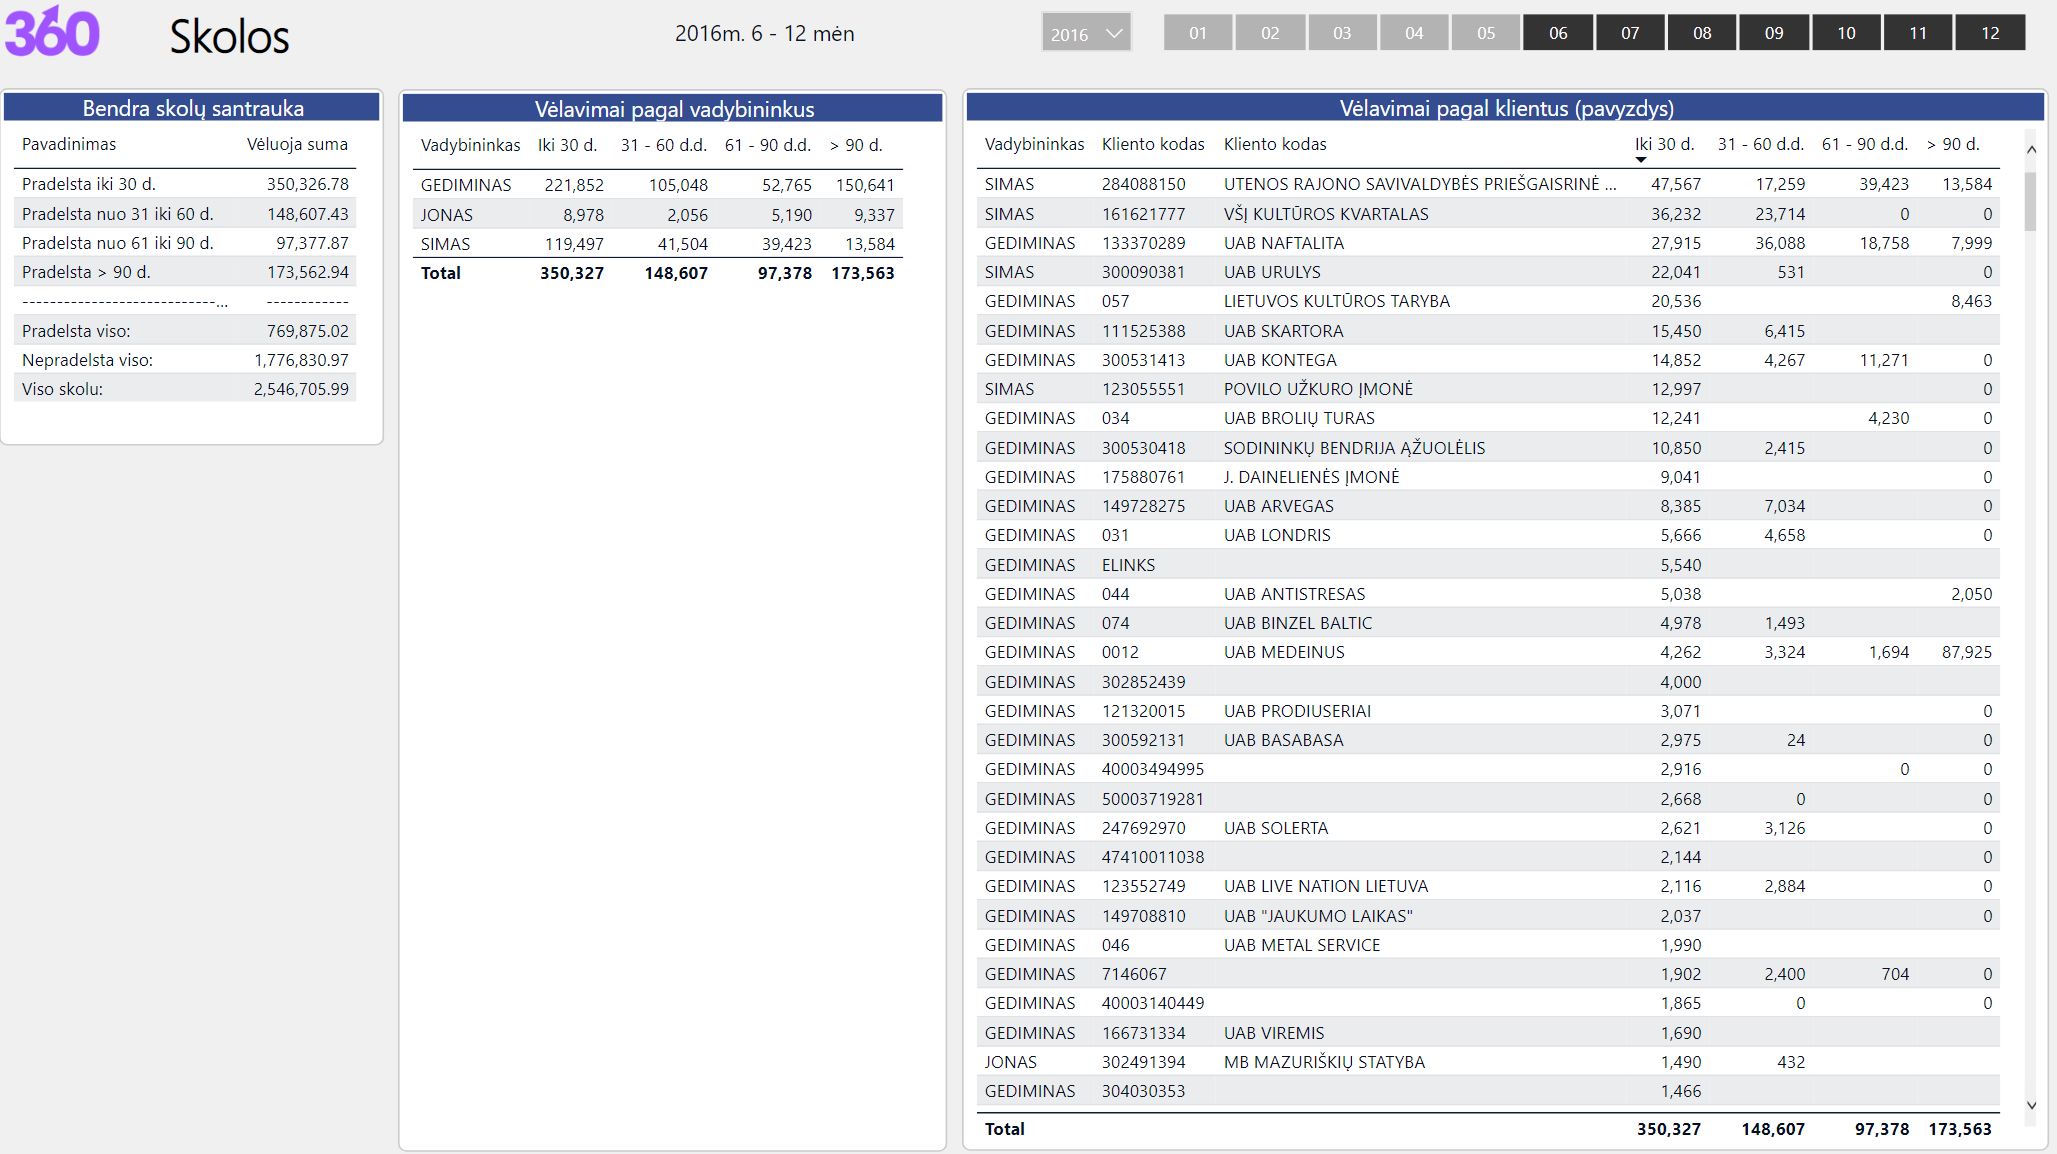The image size is (2057, 1154).
Task: Toggle month 12 filter
Action: [x=1990, y=33]
